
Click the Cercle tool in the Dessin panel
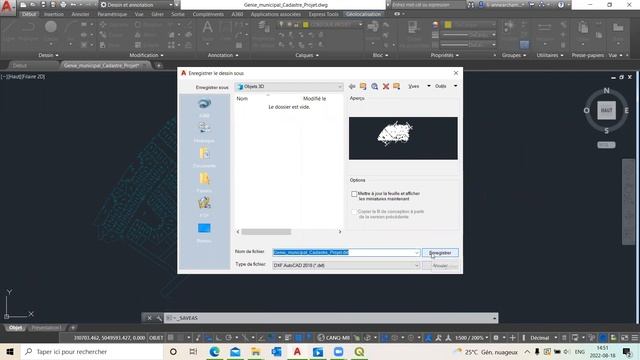(51, 27)
